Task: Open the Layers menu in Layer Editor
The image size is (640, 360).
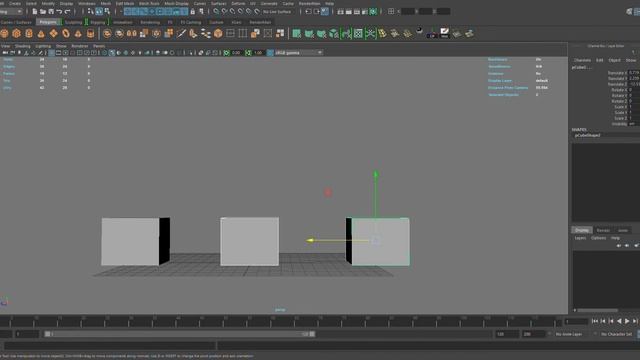Action: [580, 238]
